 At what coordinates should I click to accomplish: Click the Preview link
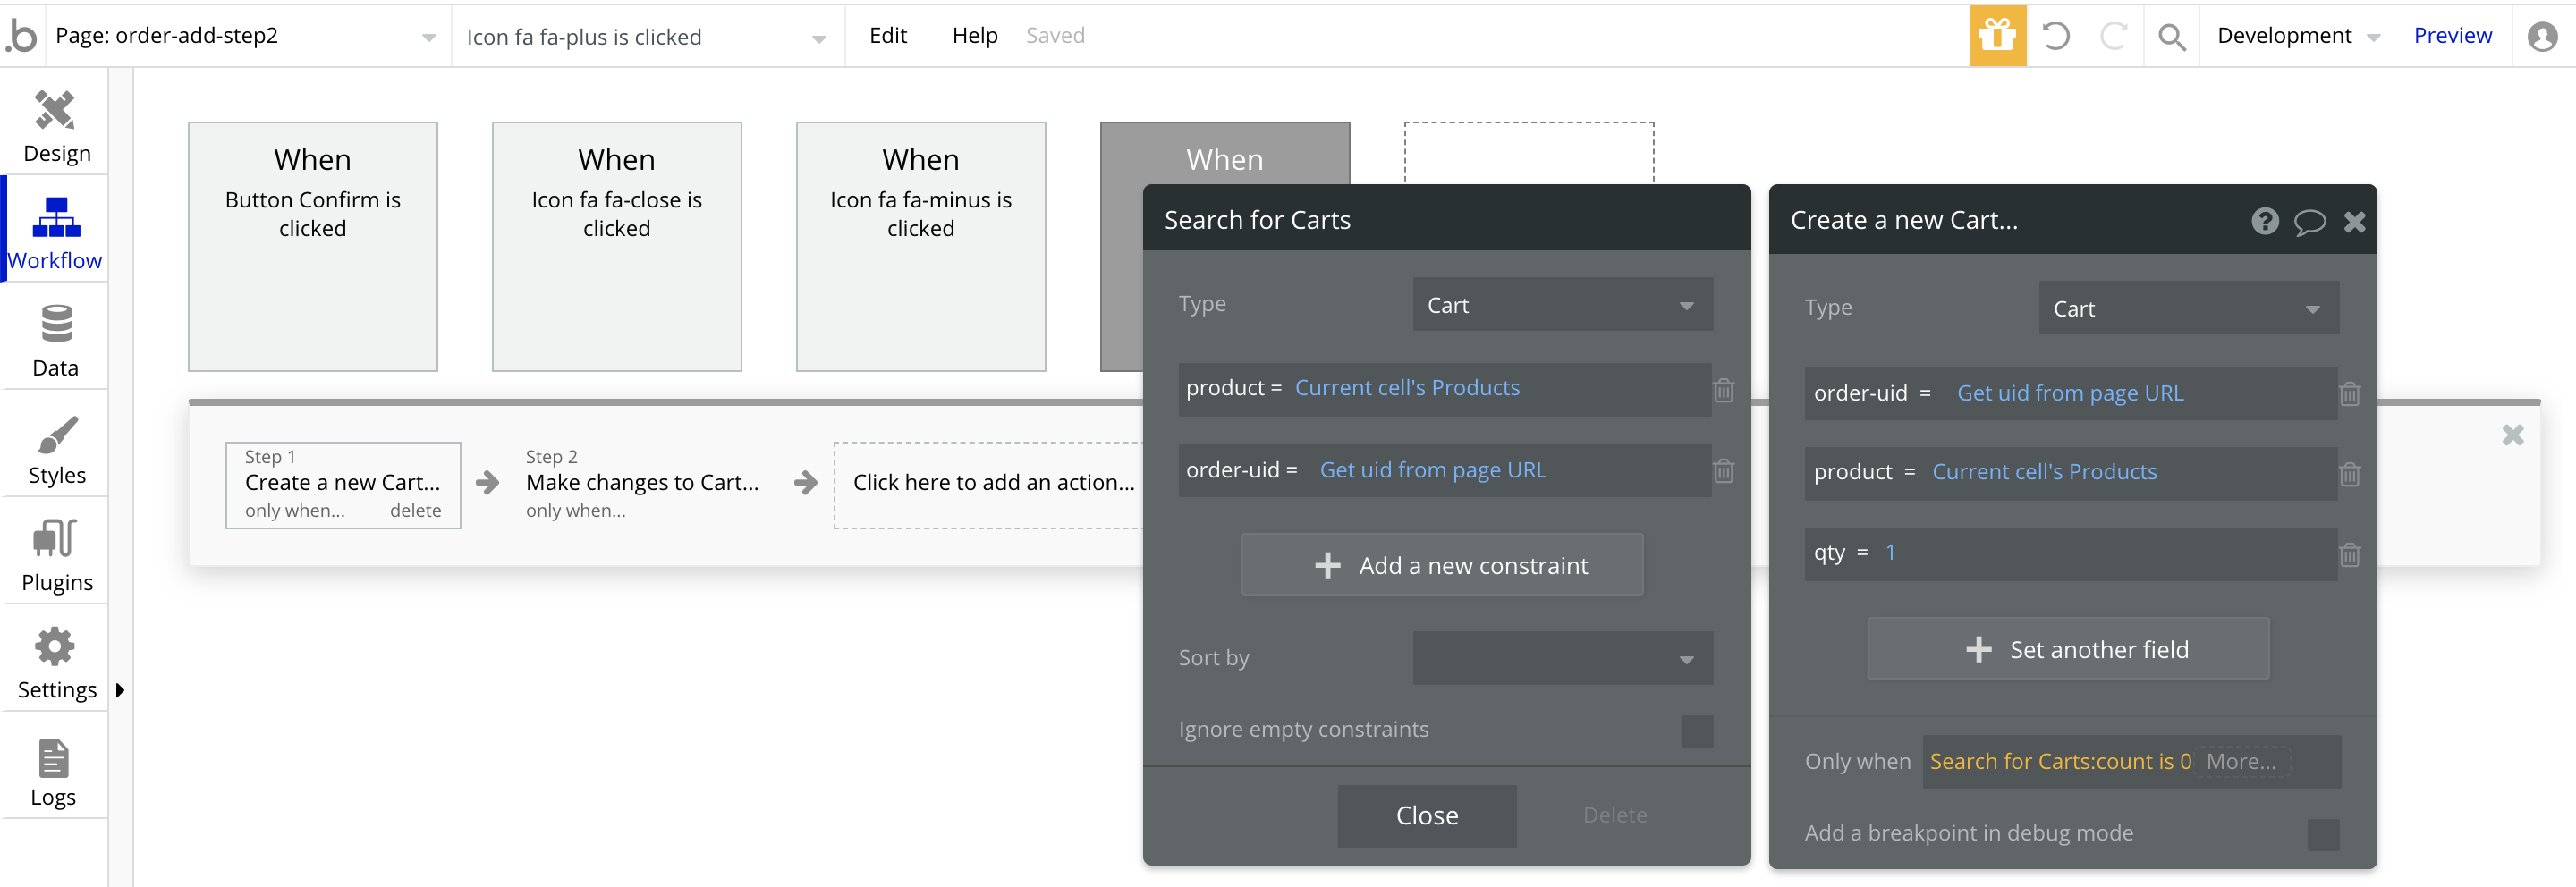tap(2451, 36)
